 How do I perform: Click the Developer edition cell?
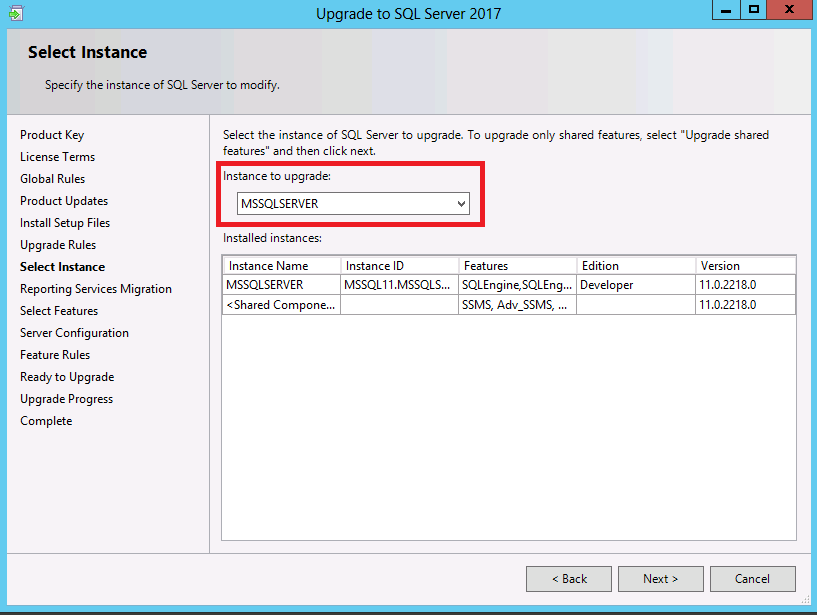(636, 285)
